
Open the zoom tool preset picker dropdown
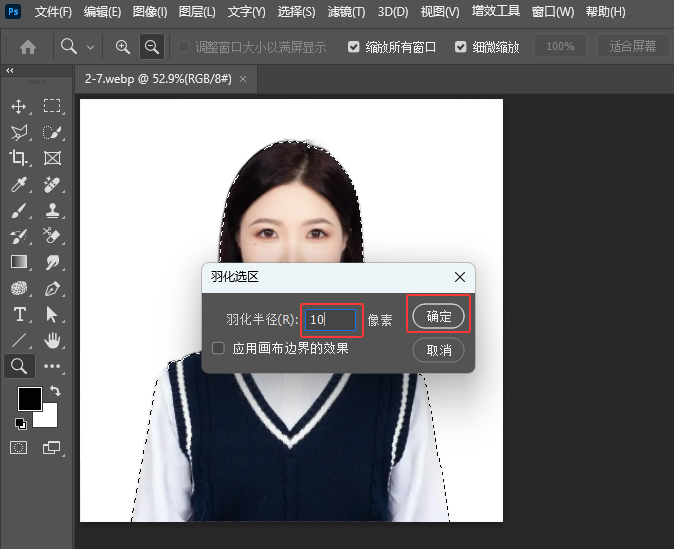coord(90,47)
